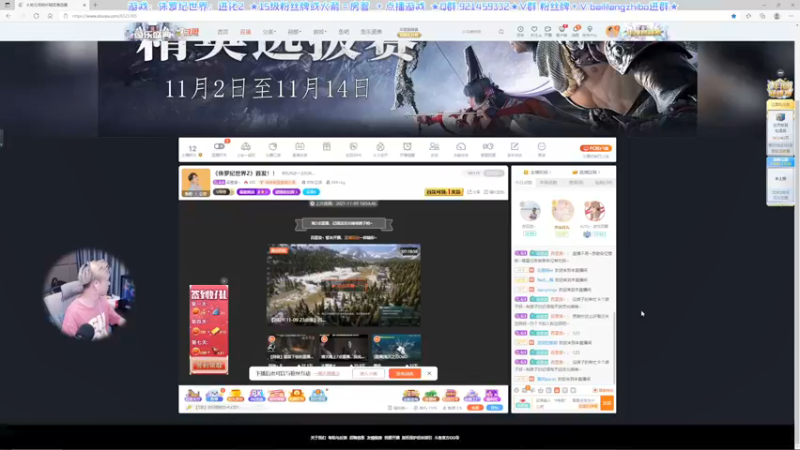Open the 首页 navigation item
This screenshot has height=450, width=800.
coord(223,32)
